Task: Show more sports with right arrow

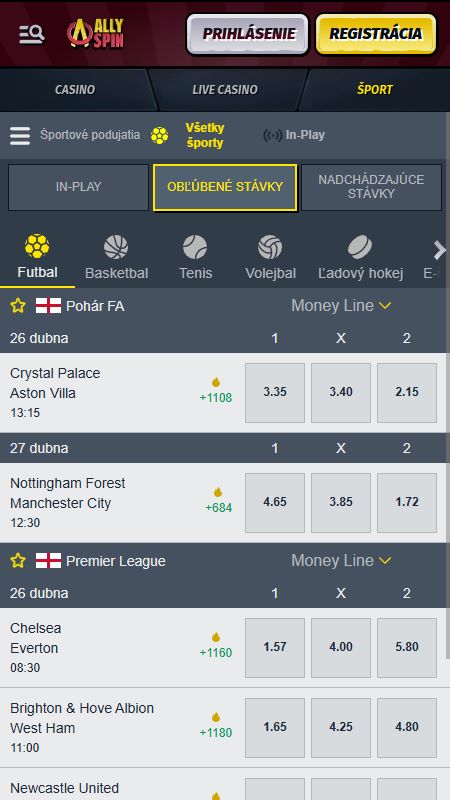Action: (x=439, y=251)
